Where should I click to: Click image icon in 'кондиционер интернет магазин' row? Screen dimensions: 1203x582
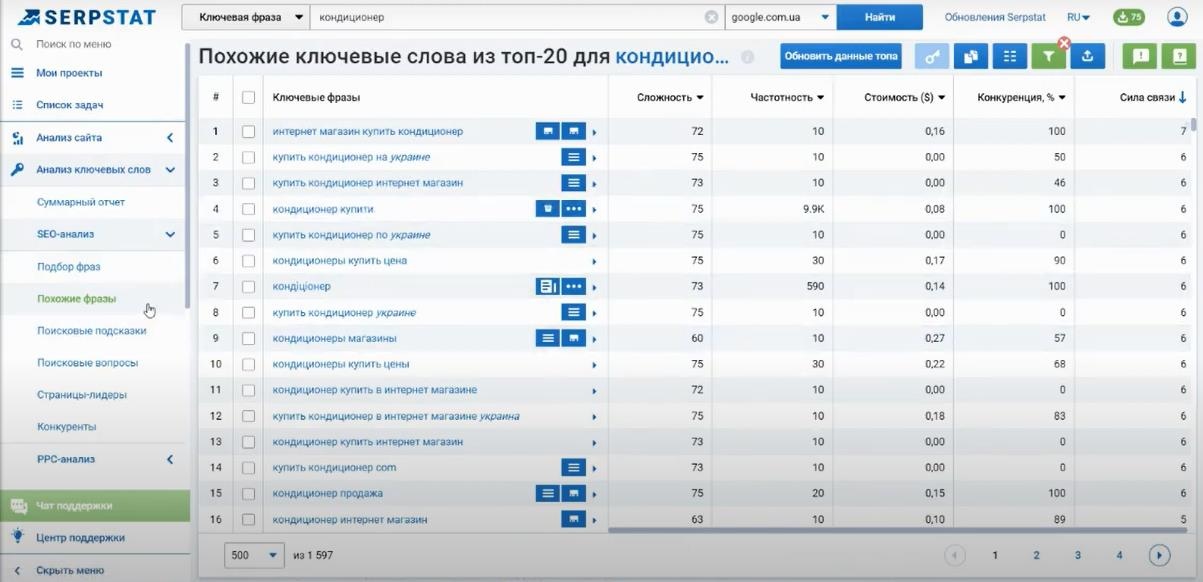coord(573,520)
